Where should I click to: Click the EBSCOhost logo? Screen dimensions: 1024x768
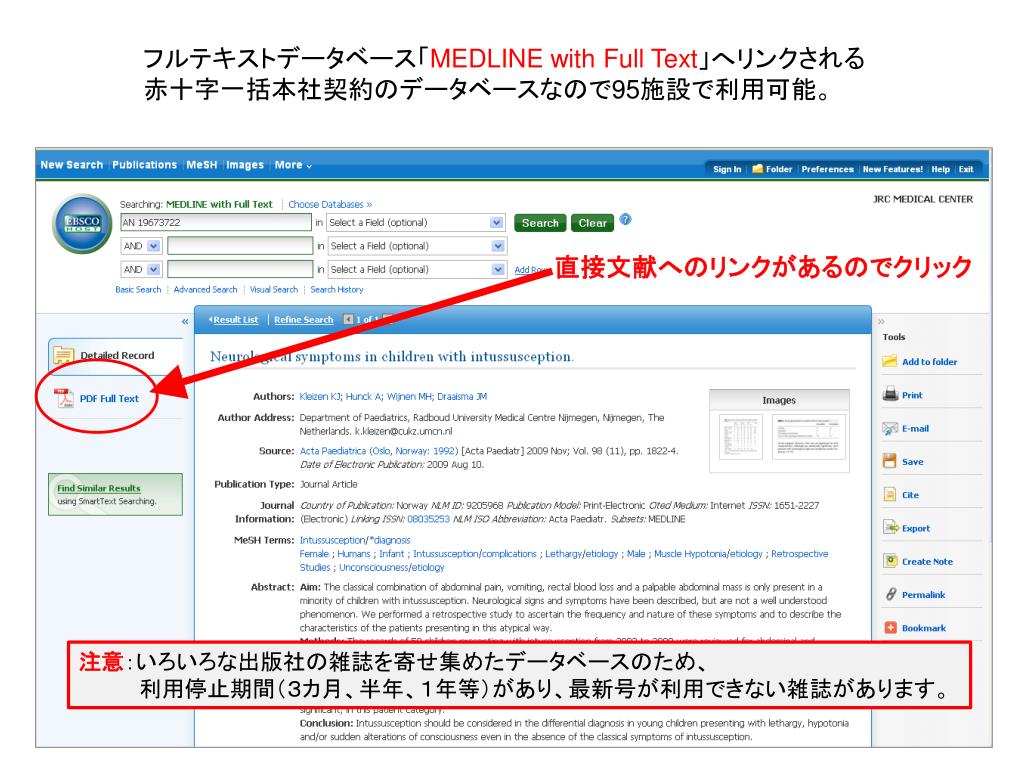coord(82,224)
